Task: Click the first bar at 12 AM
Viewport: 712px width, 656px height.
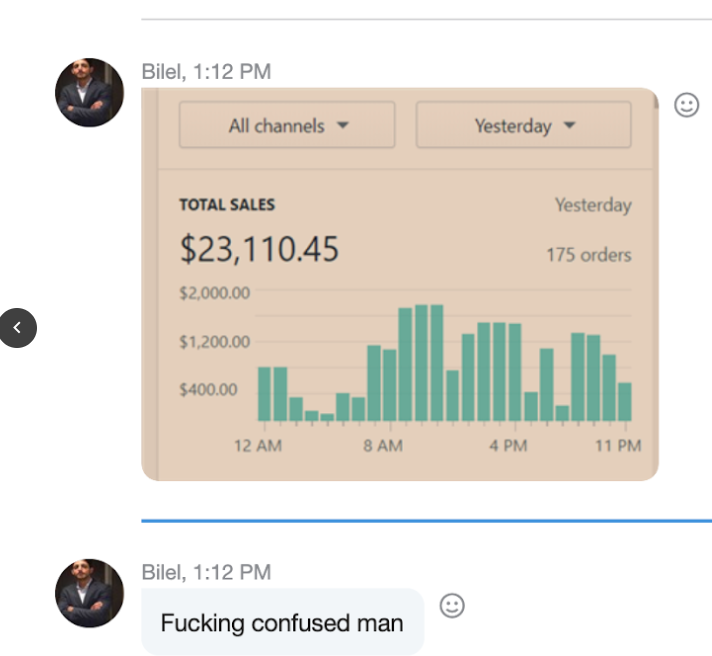Action: pyautogui.click(x=264, y=394)
